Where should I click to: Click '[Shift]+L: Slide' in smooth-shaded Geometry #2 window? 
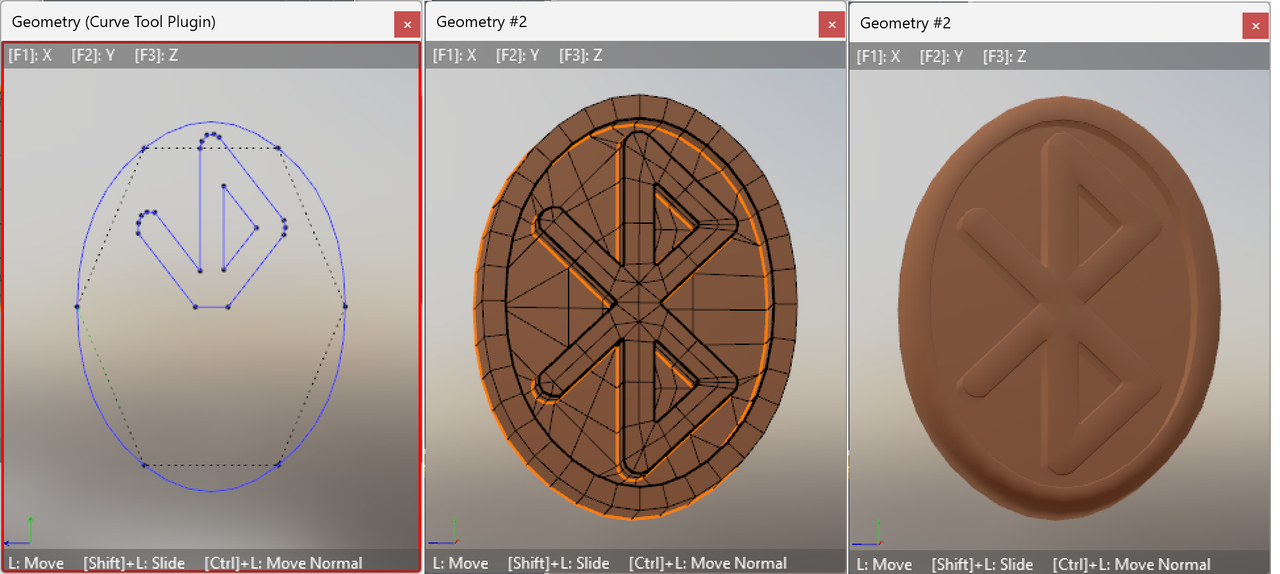(x=983, y=564)
